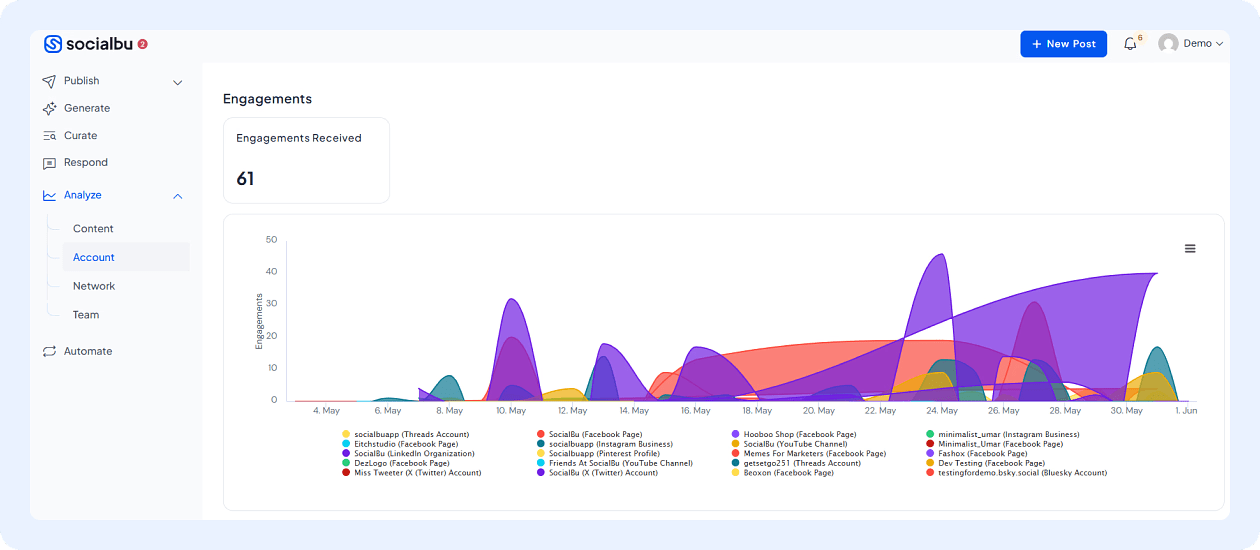Open the notifications bell
Viewport: 1260px width, 550px height.
pyautogui.click(x=1130, y=44)
